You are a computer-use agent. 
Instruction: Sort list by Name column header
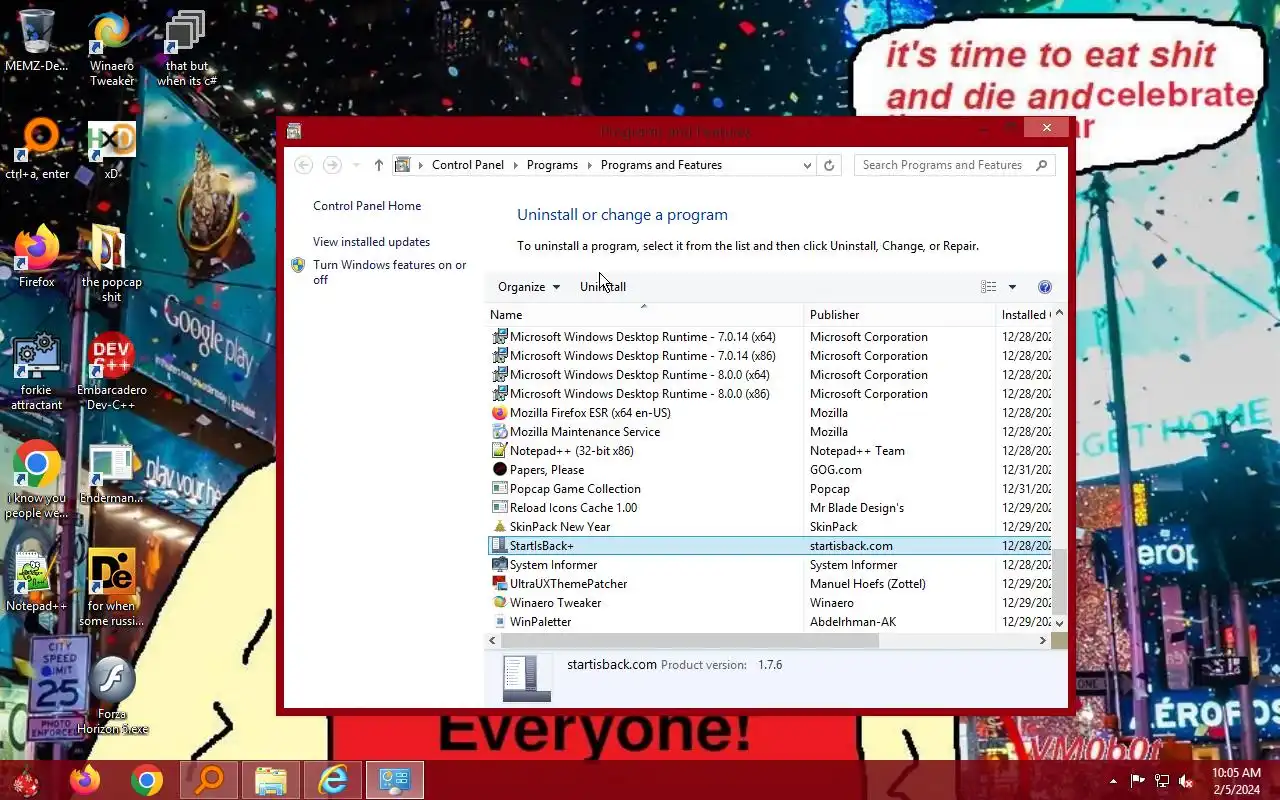click(644, 315)
